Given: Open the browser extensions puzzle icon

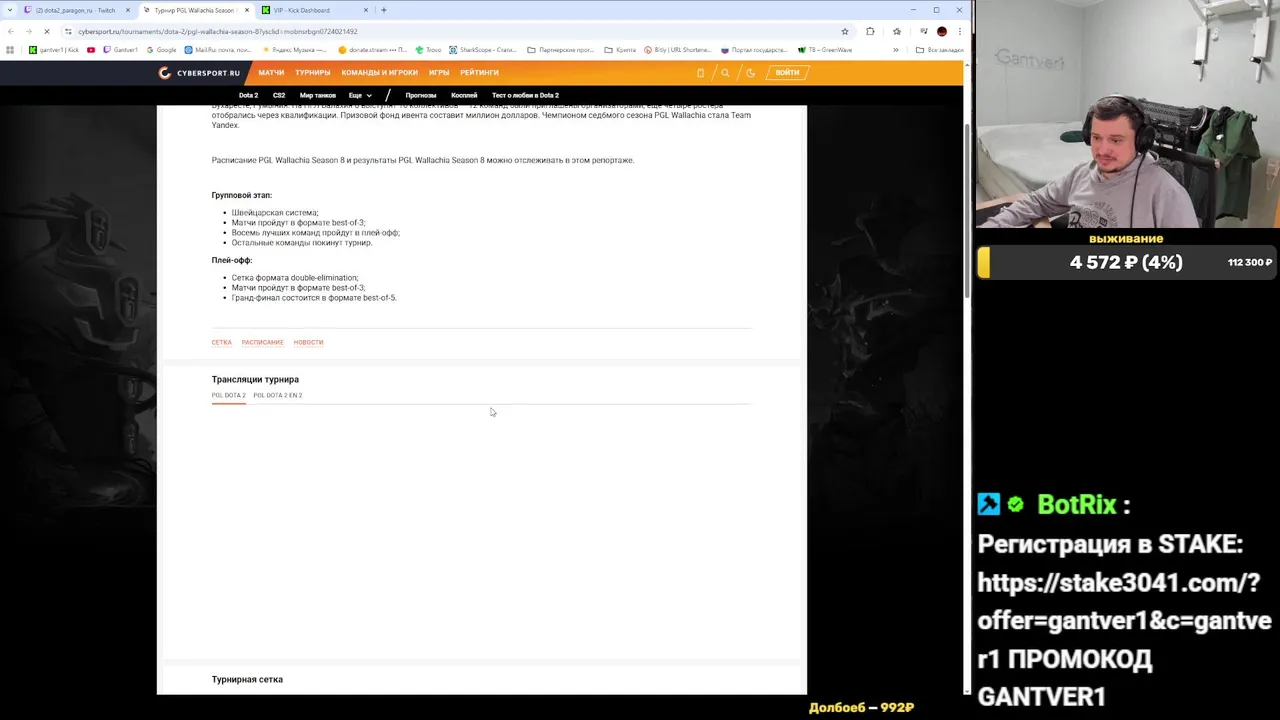Looking at the screenshot, I should [x=870, y=31].
